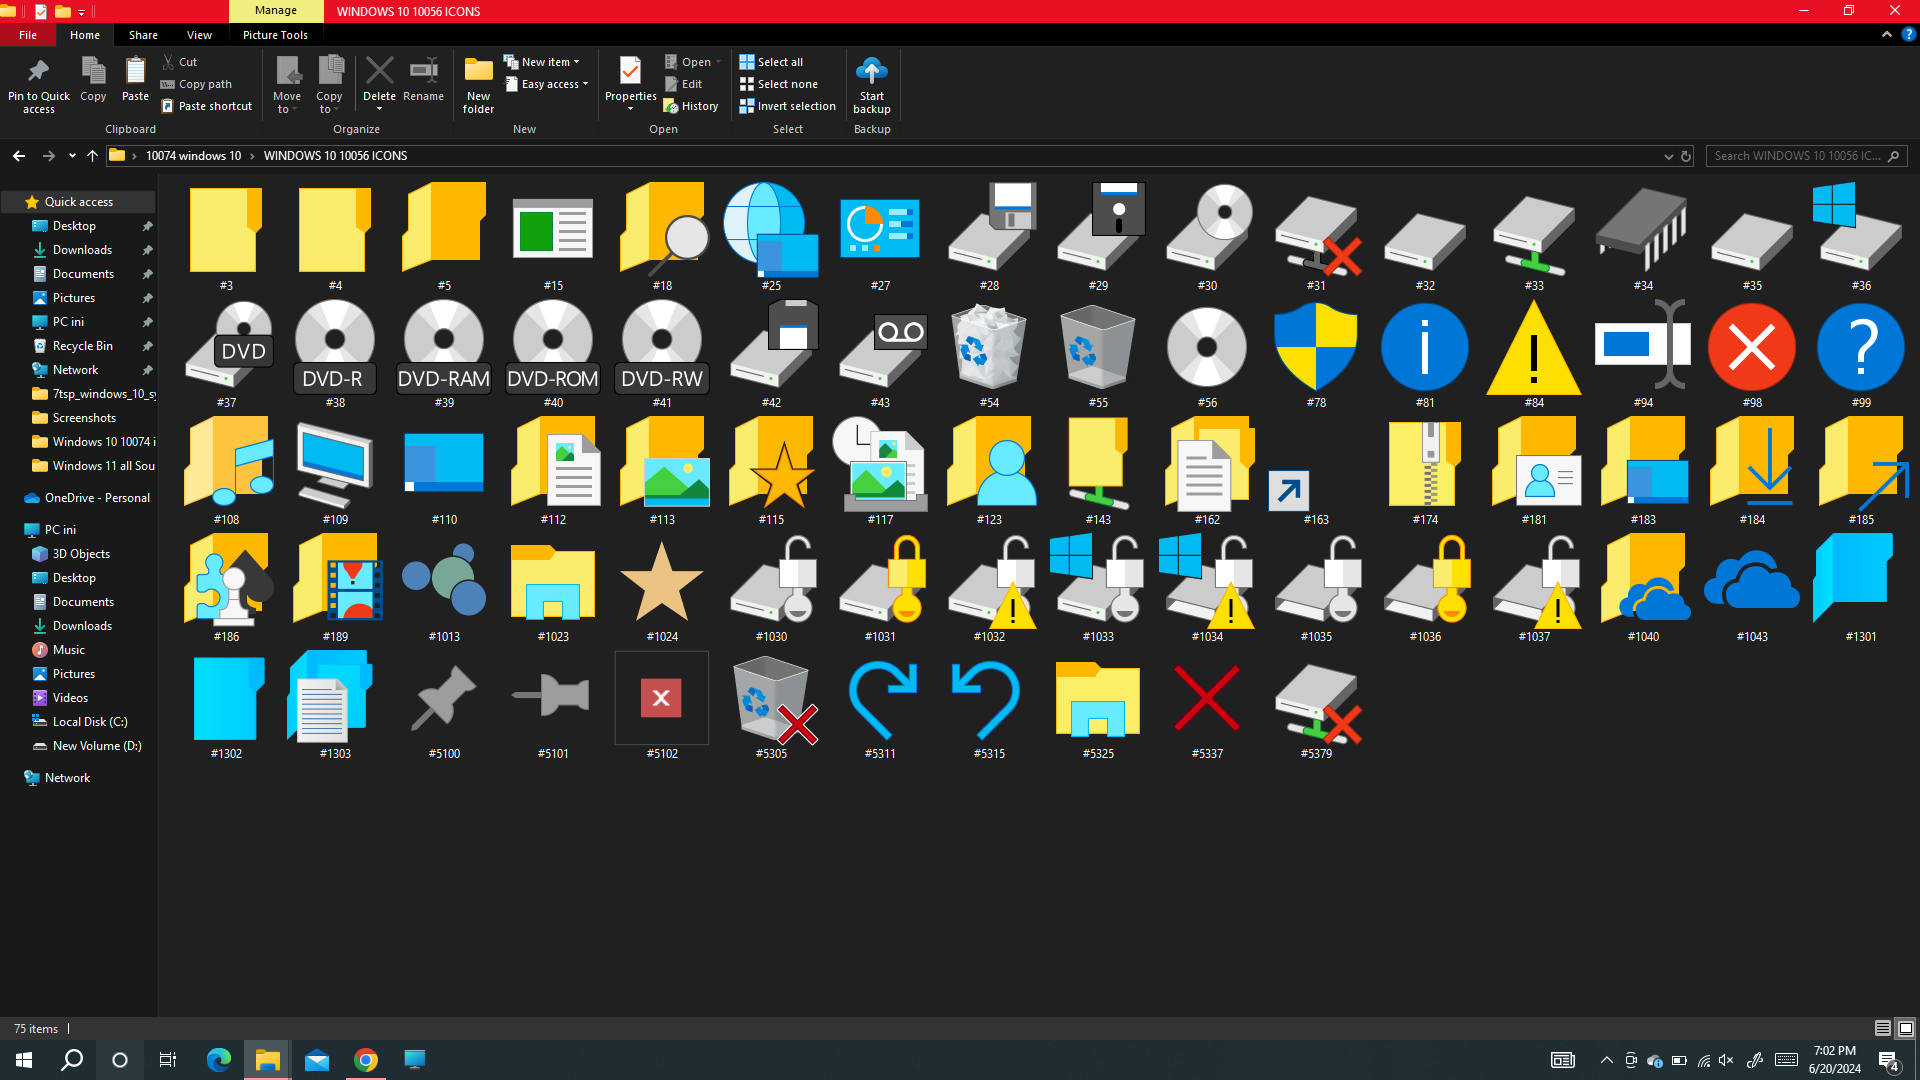This screenshot has width=1920, height=1080.
Task: Open the Easy access dropdown
Action: [584, 84]
